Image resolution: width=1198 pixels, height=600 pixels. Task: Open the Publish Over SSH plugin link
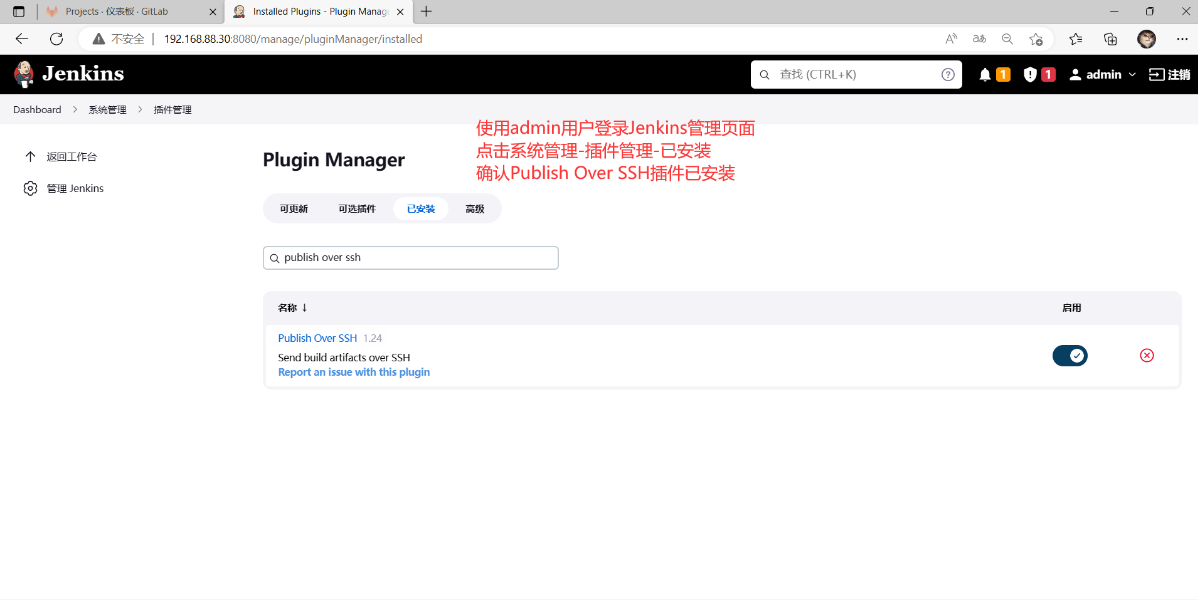pos(317,338)
